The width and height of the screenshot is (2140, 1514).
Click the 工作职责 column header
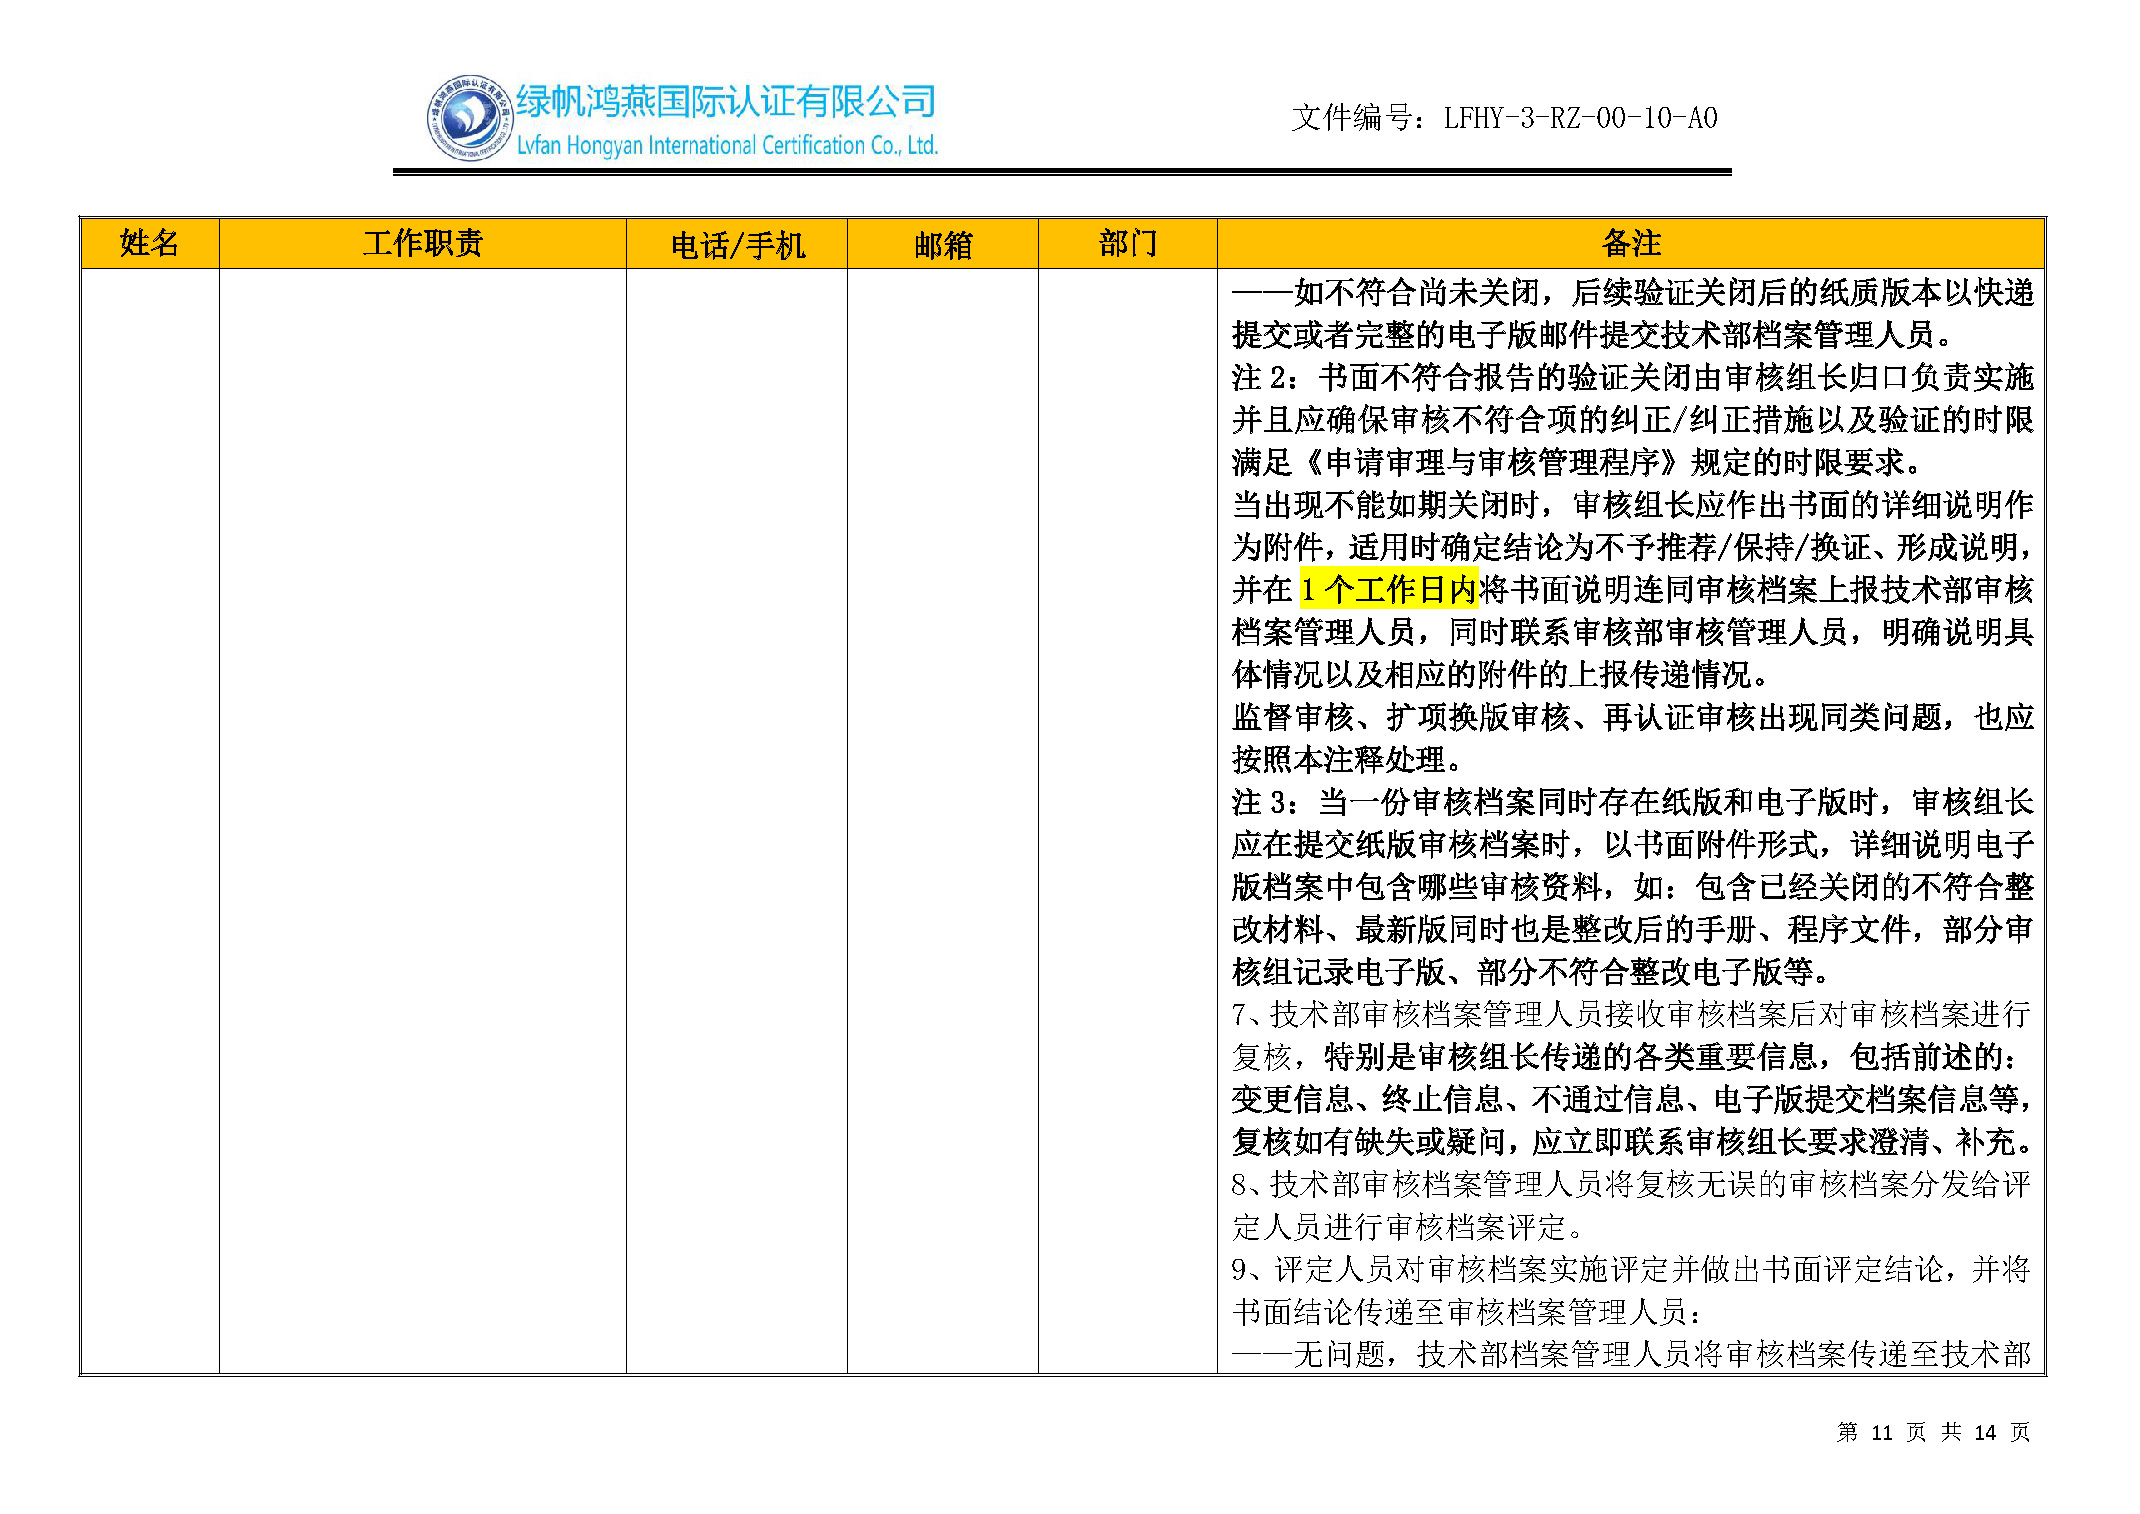(x=422, y=243)
